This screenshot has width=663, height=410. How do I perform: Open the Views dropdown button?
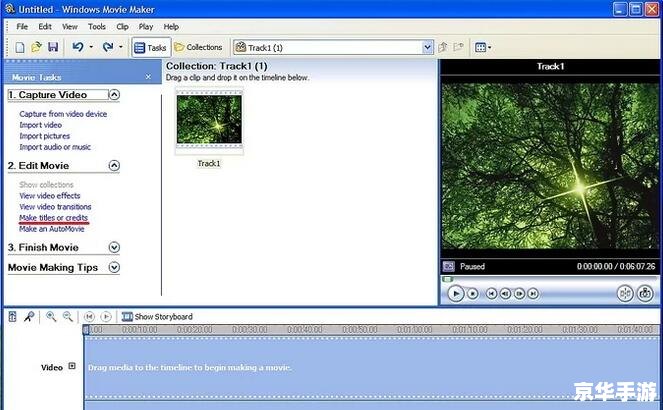pos(483,47)
